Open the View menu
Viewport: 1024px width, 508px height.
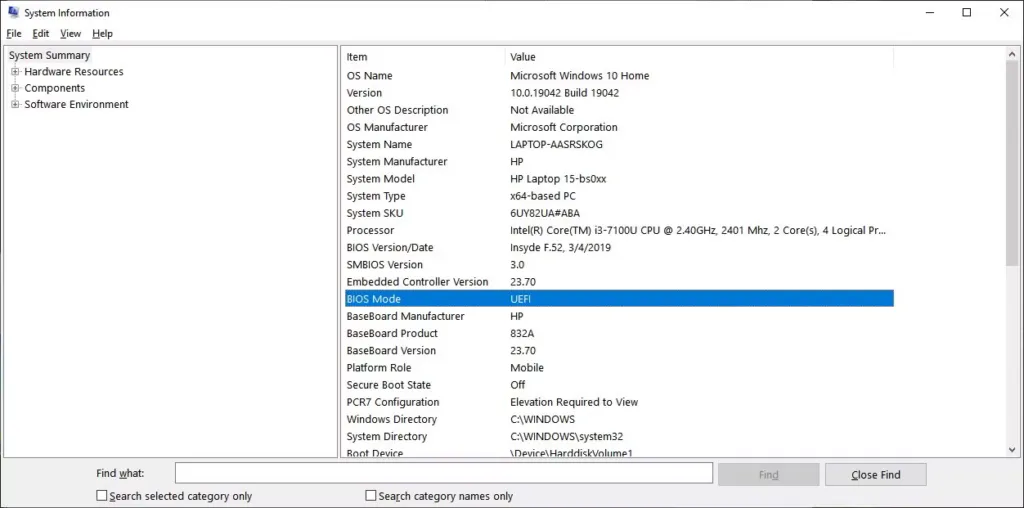tap(70, 34)
